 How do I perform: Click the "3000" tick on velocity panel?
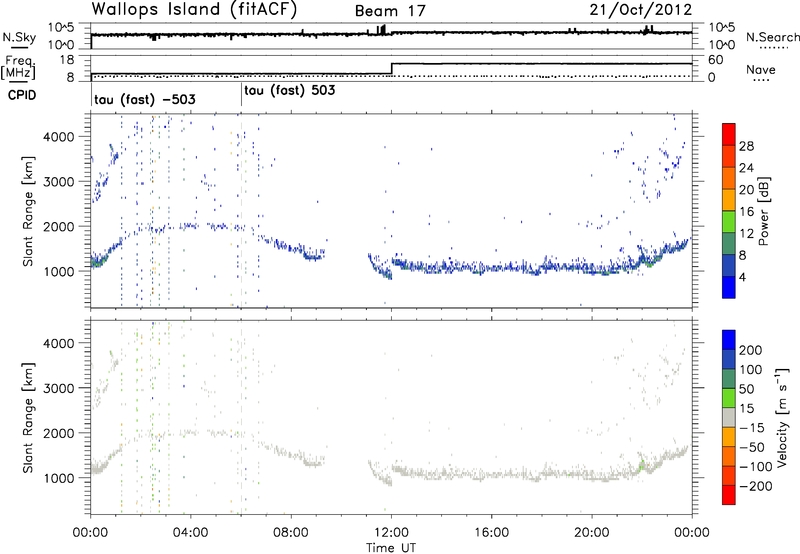[58, 388]
